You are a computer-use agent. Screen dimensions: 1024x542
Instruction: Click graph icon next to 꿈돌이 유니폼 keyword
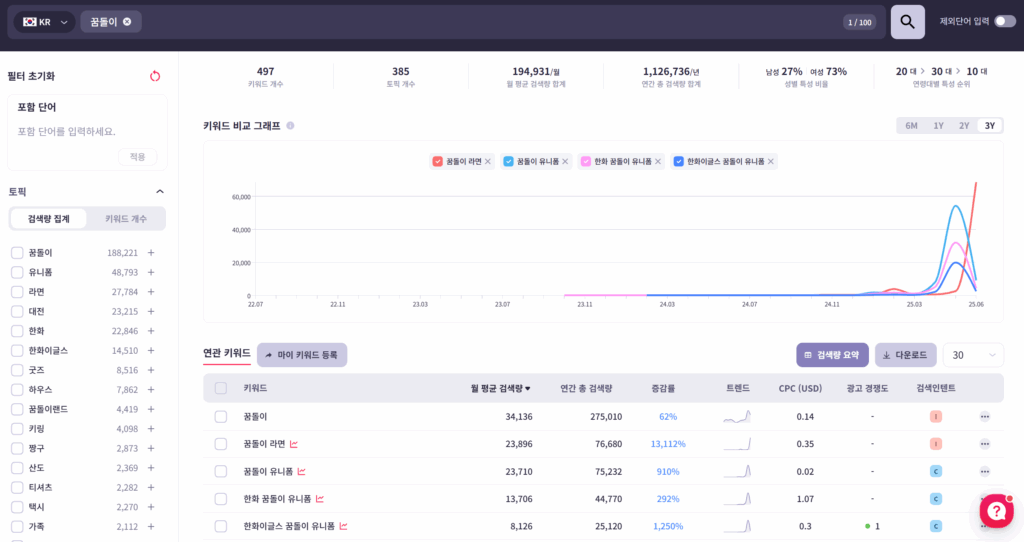301,471
